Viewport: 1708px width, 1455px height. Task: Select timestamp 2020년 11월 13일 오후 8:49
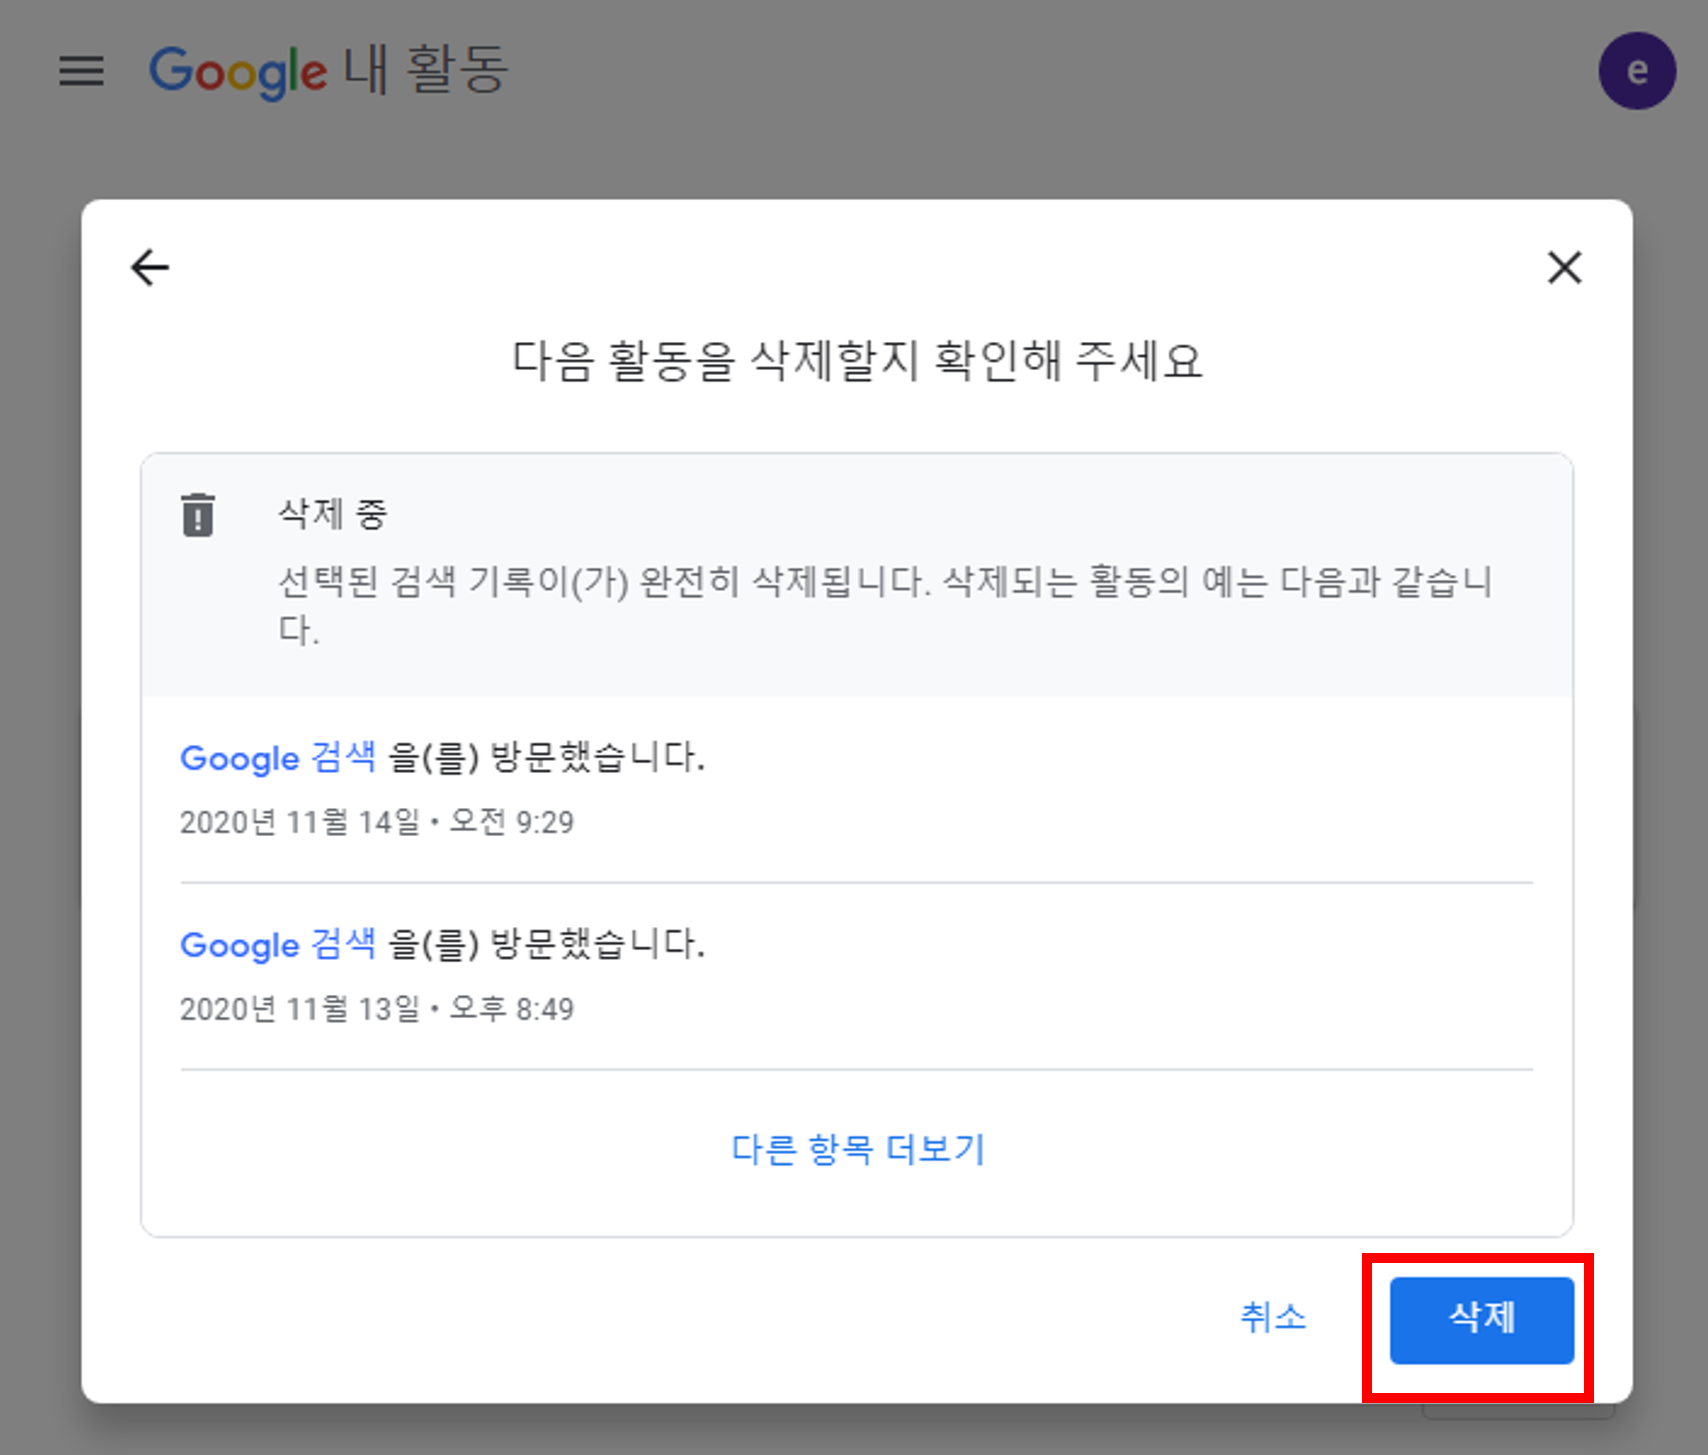click(377, 1009)
